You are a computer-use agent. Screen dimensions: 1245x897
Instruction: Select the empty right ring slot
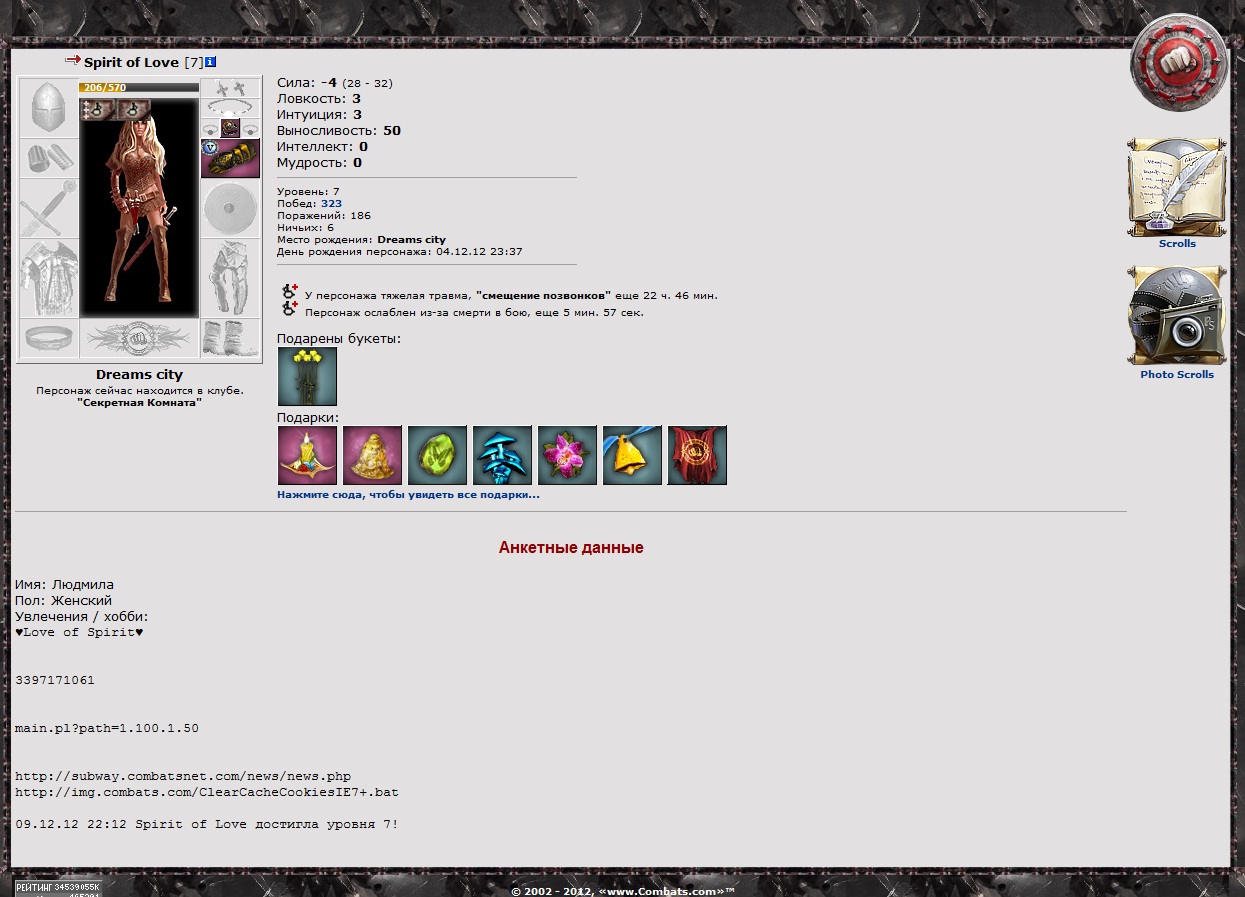click(250, 128)
